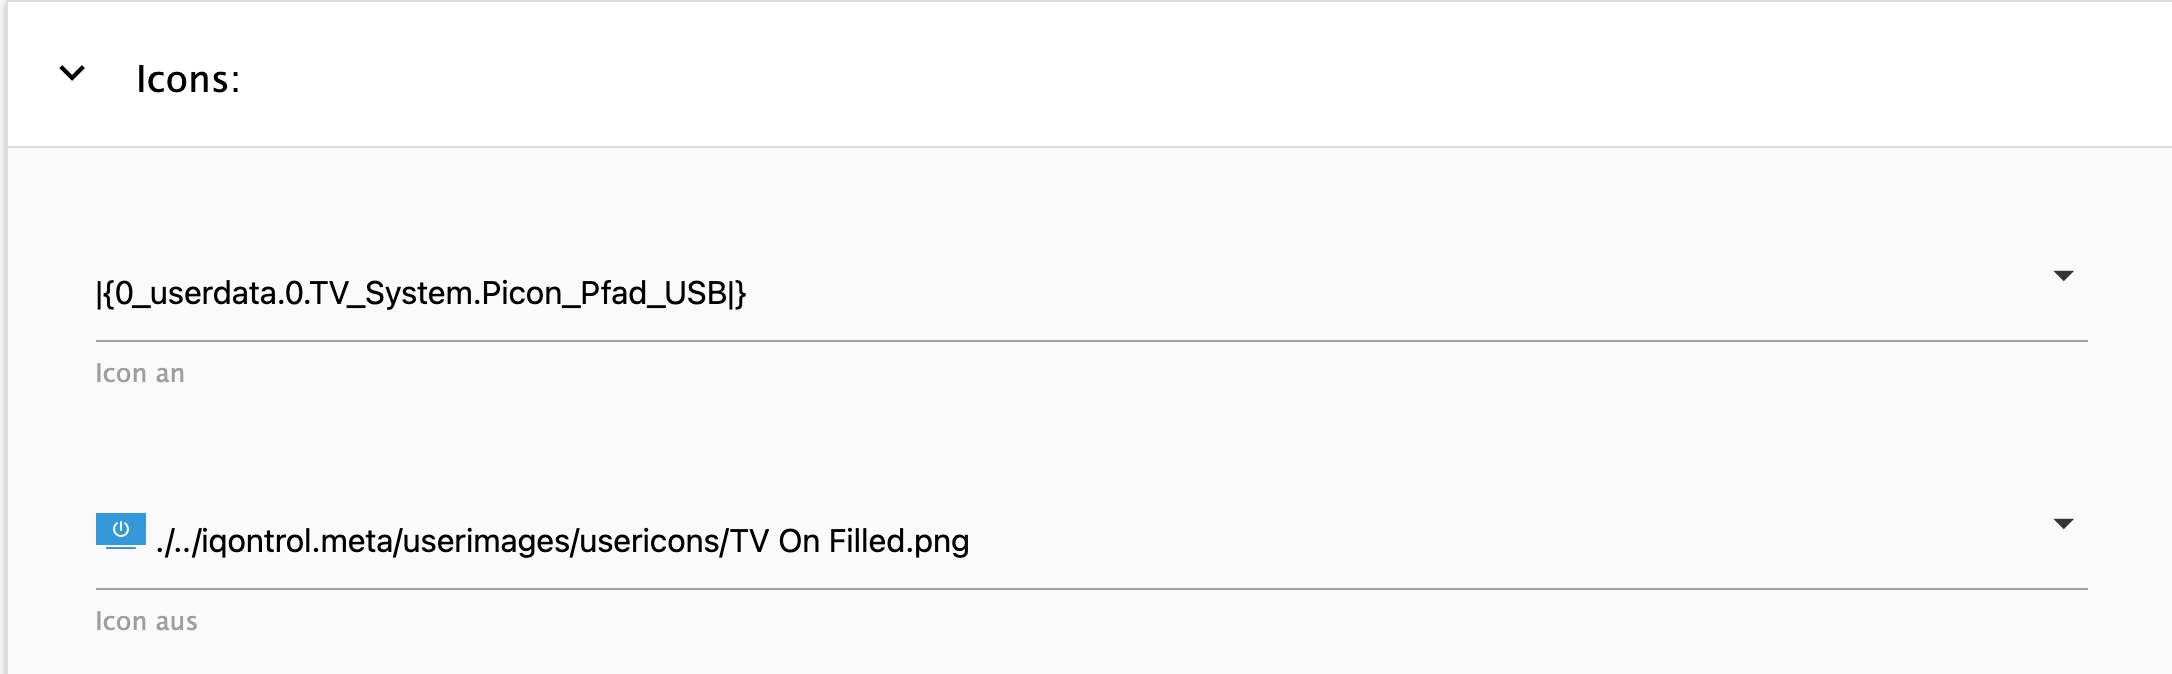This screenshot has height=674, width=2172.
Task: Click the "TV On Filled.png" filename text
Action: (x=850, y=541)
